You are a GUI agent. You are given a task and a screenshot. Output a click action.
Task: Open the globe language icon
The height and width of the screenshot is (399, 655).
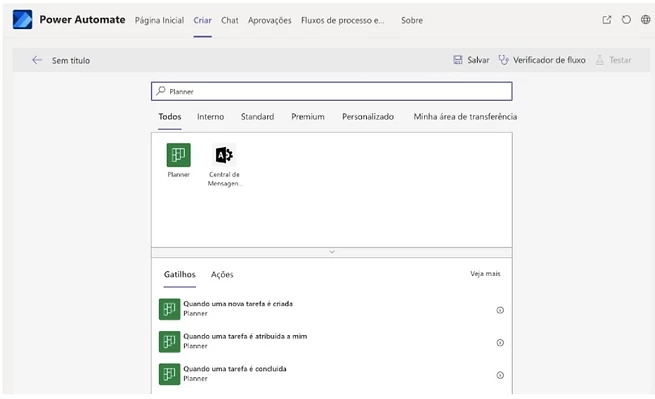pos(645,20)
